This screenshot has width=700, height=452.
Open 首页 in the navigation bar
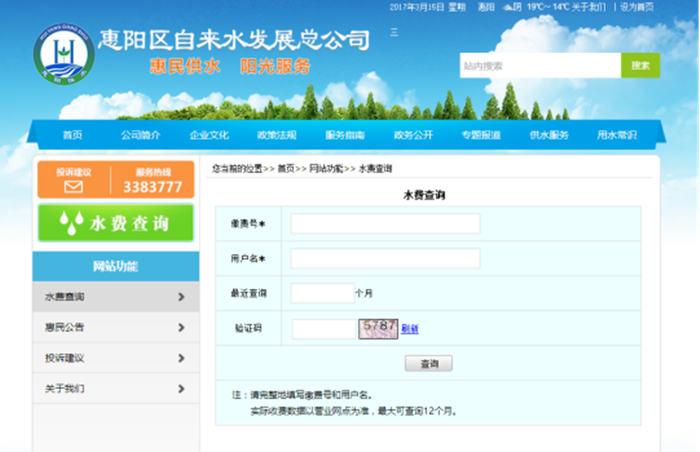tap(72, 135)
